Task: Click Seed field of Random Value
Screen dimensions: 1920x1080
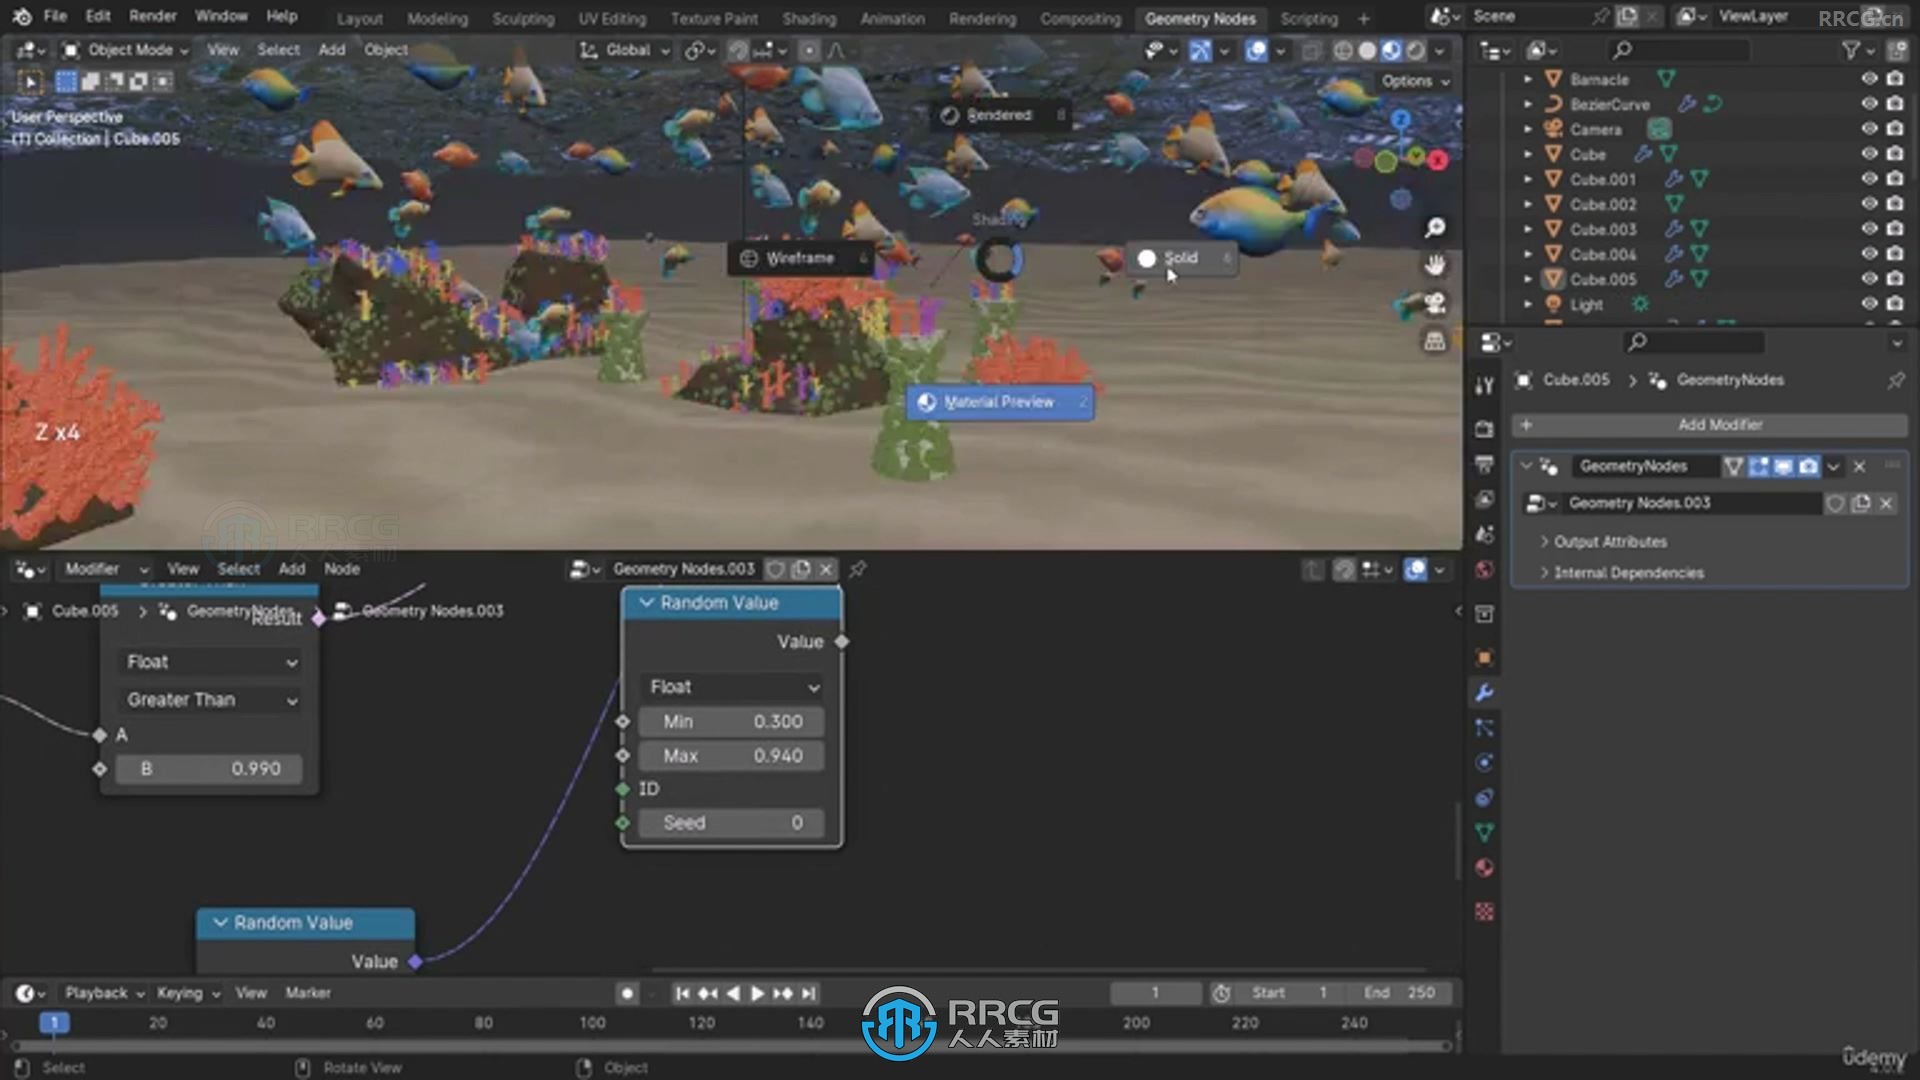Action: pyautogui.click(x=733, y=823)
